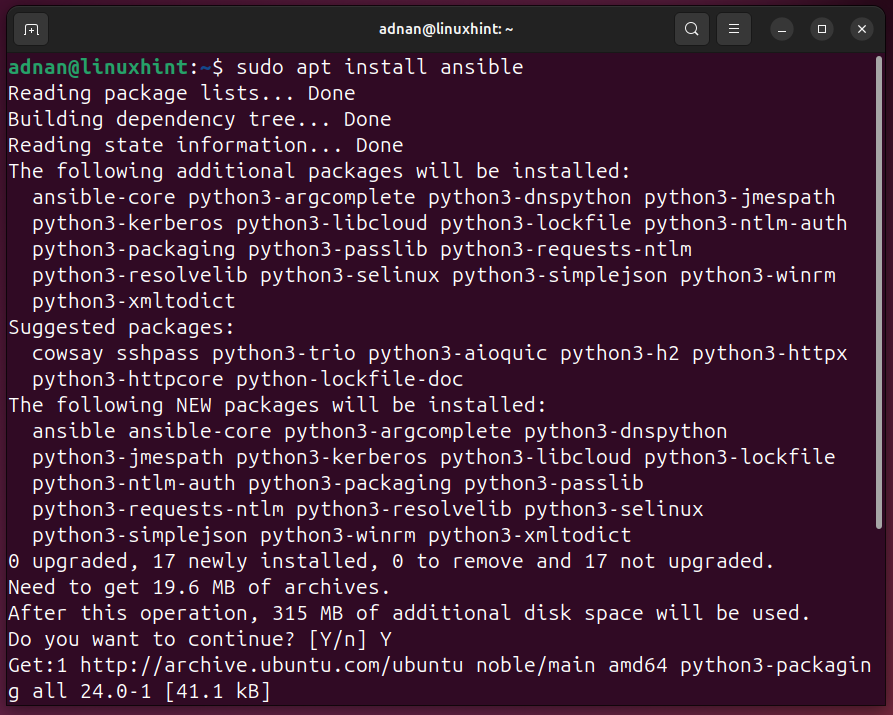The height and width of the screenshot is (715, 893).
Task: Click the [Y/n] confirmation prompt
Action: click(x=337, y=639)
